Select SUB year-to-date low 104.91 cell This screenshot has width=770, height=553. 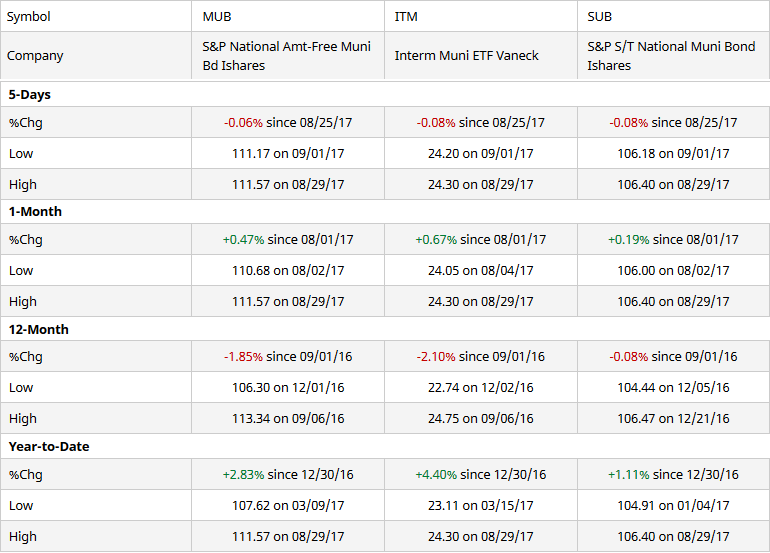pos(673,505)
